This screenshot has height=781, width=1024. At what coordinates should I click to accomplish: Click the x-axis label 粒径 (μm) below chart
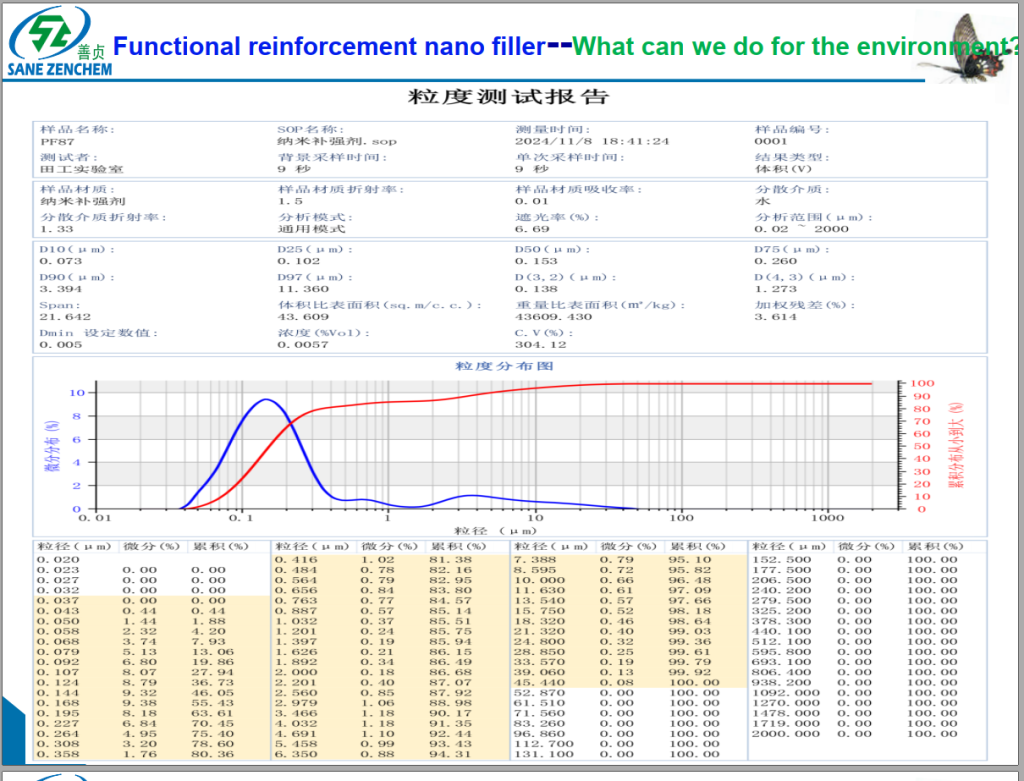(x=487, y=530)
